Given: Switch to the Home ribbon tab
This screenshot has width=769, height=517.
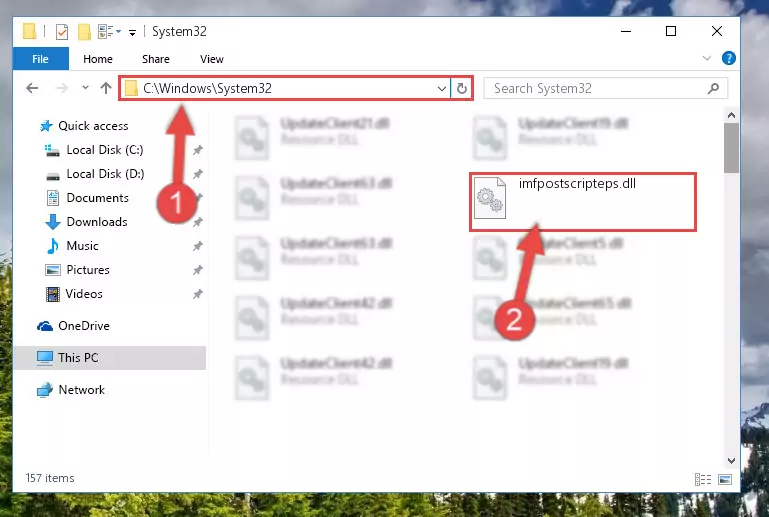Looking at the screenshot, I should coord(98,59).
